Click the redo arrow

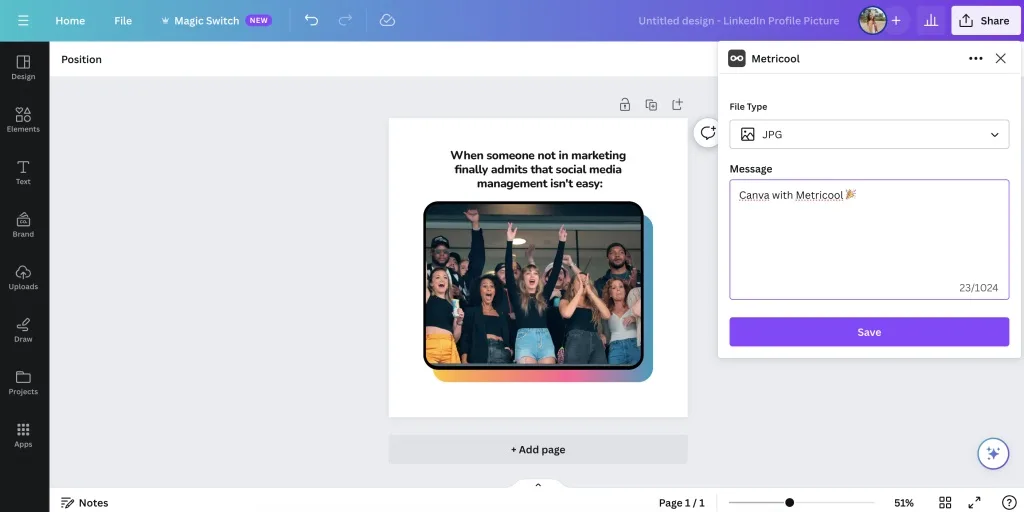[x=345, y=20]
